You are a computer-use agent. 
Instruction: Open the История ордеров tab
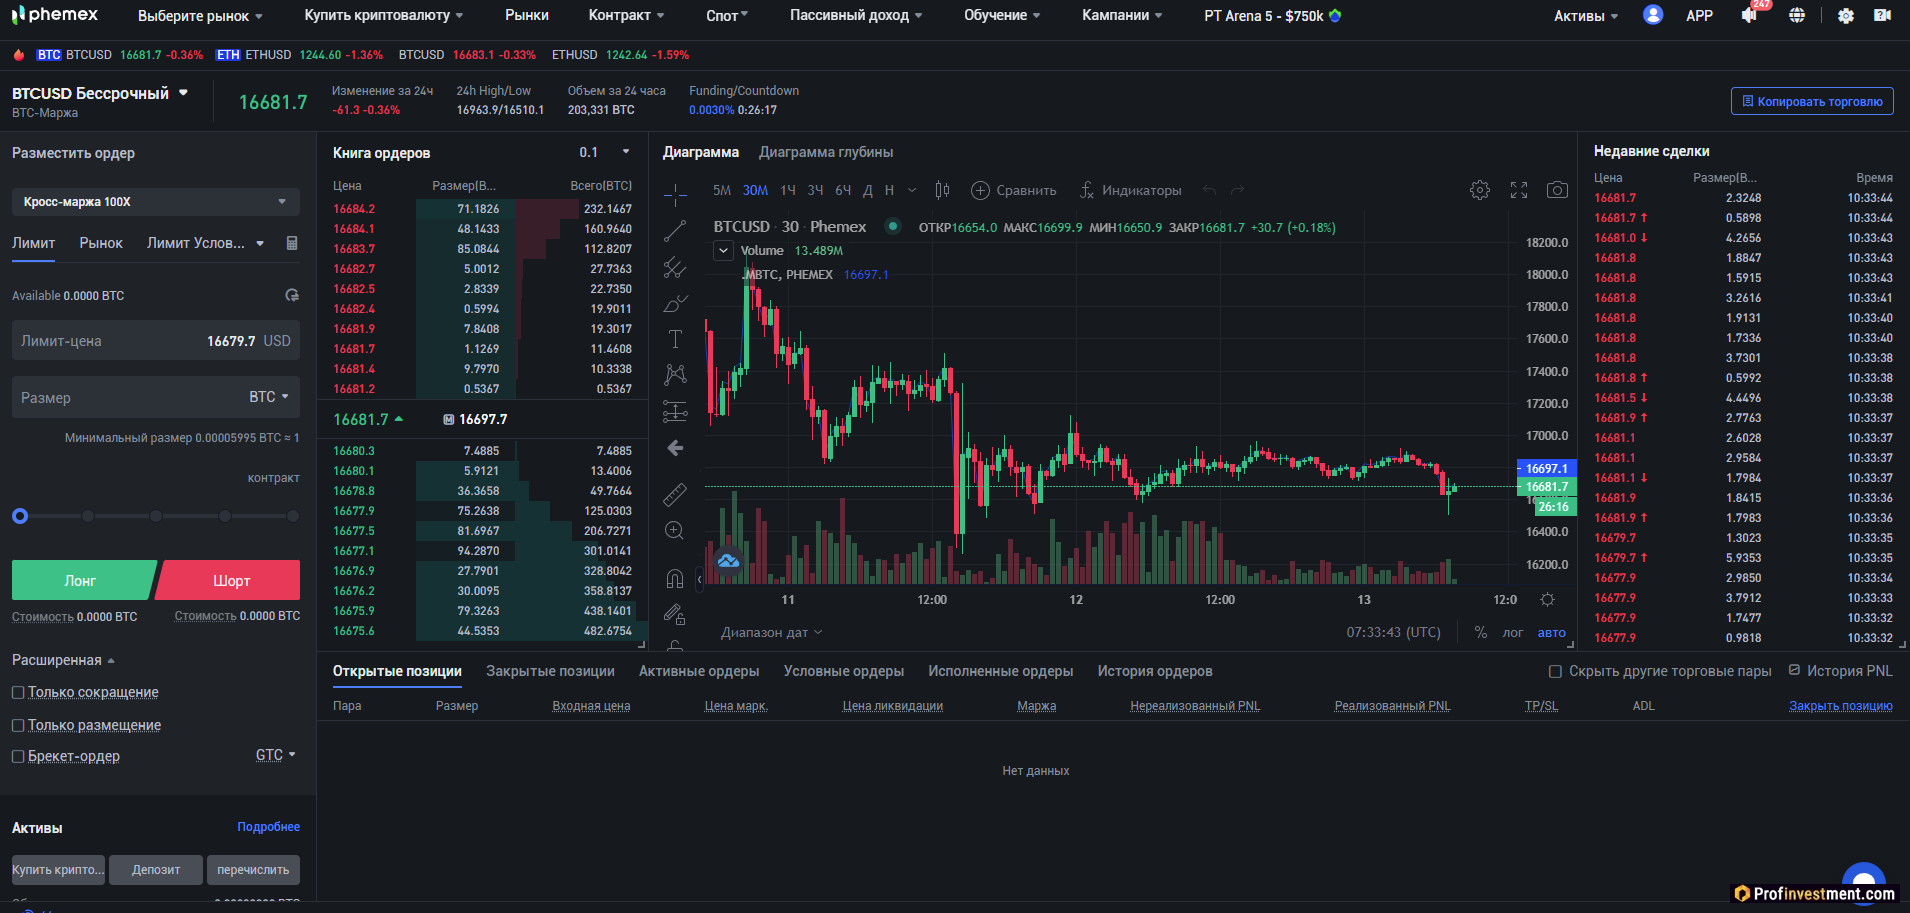point(1155,671)
